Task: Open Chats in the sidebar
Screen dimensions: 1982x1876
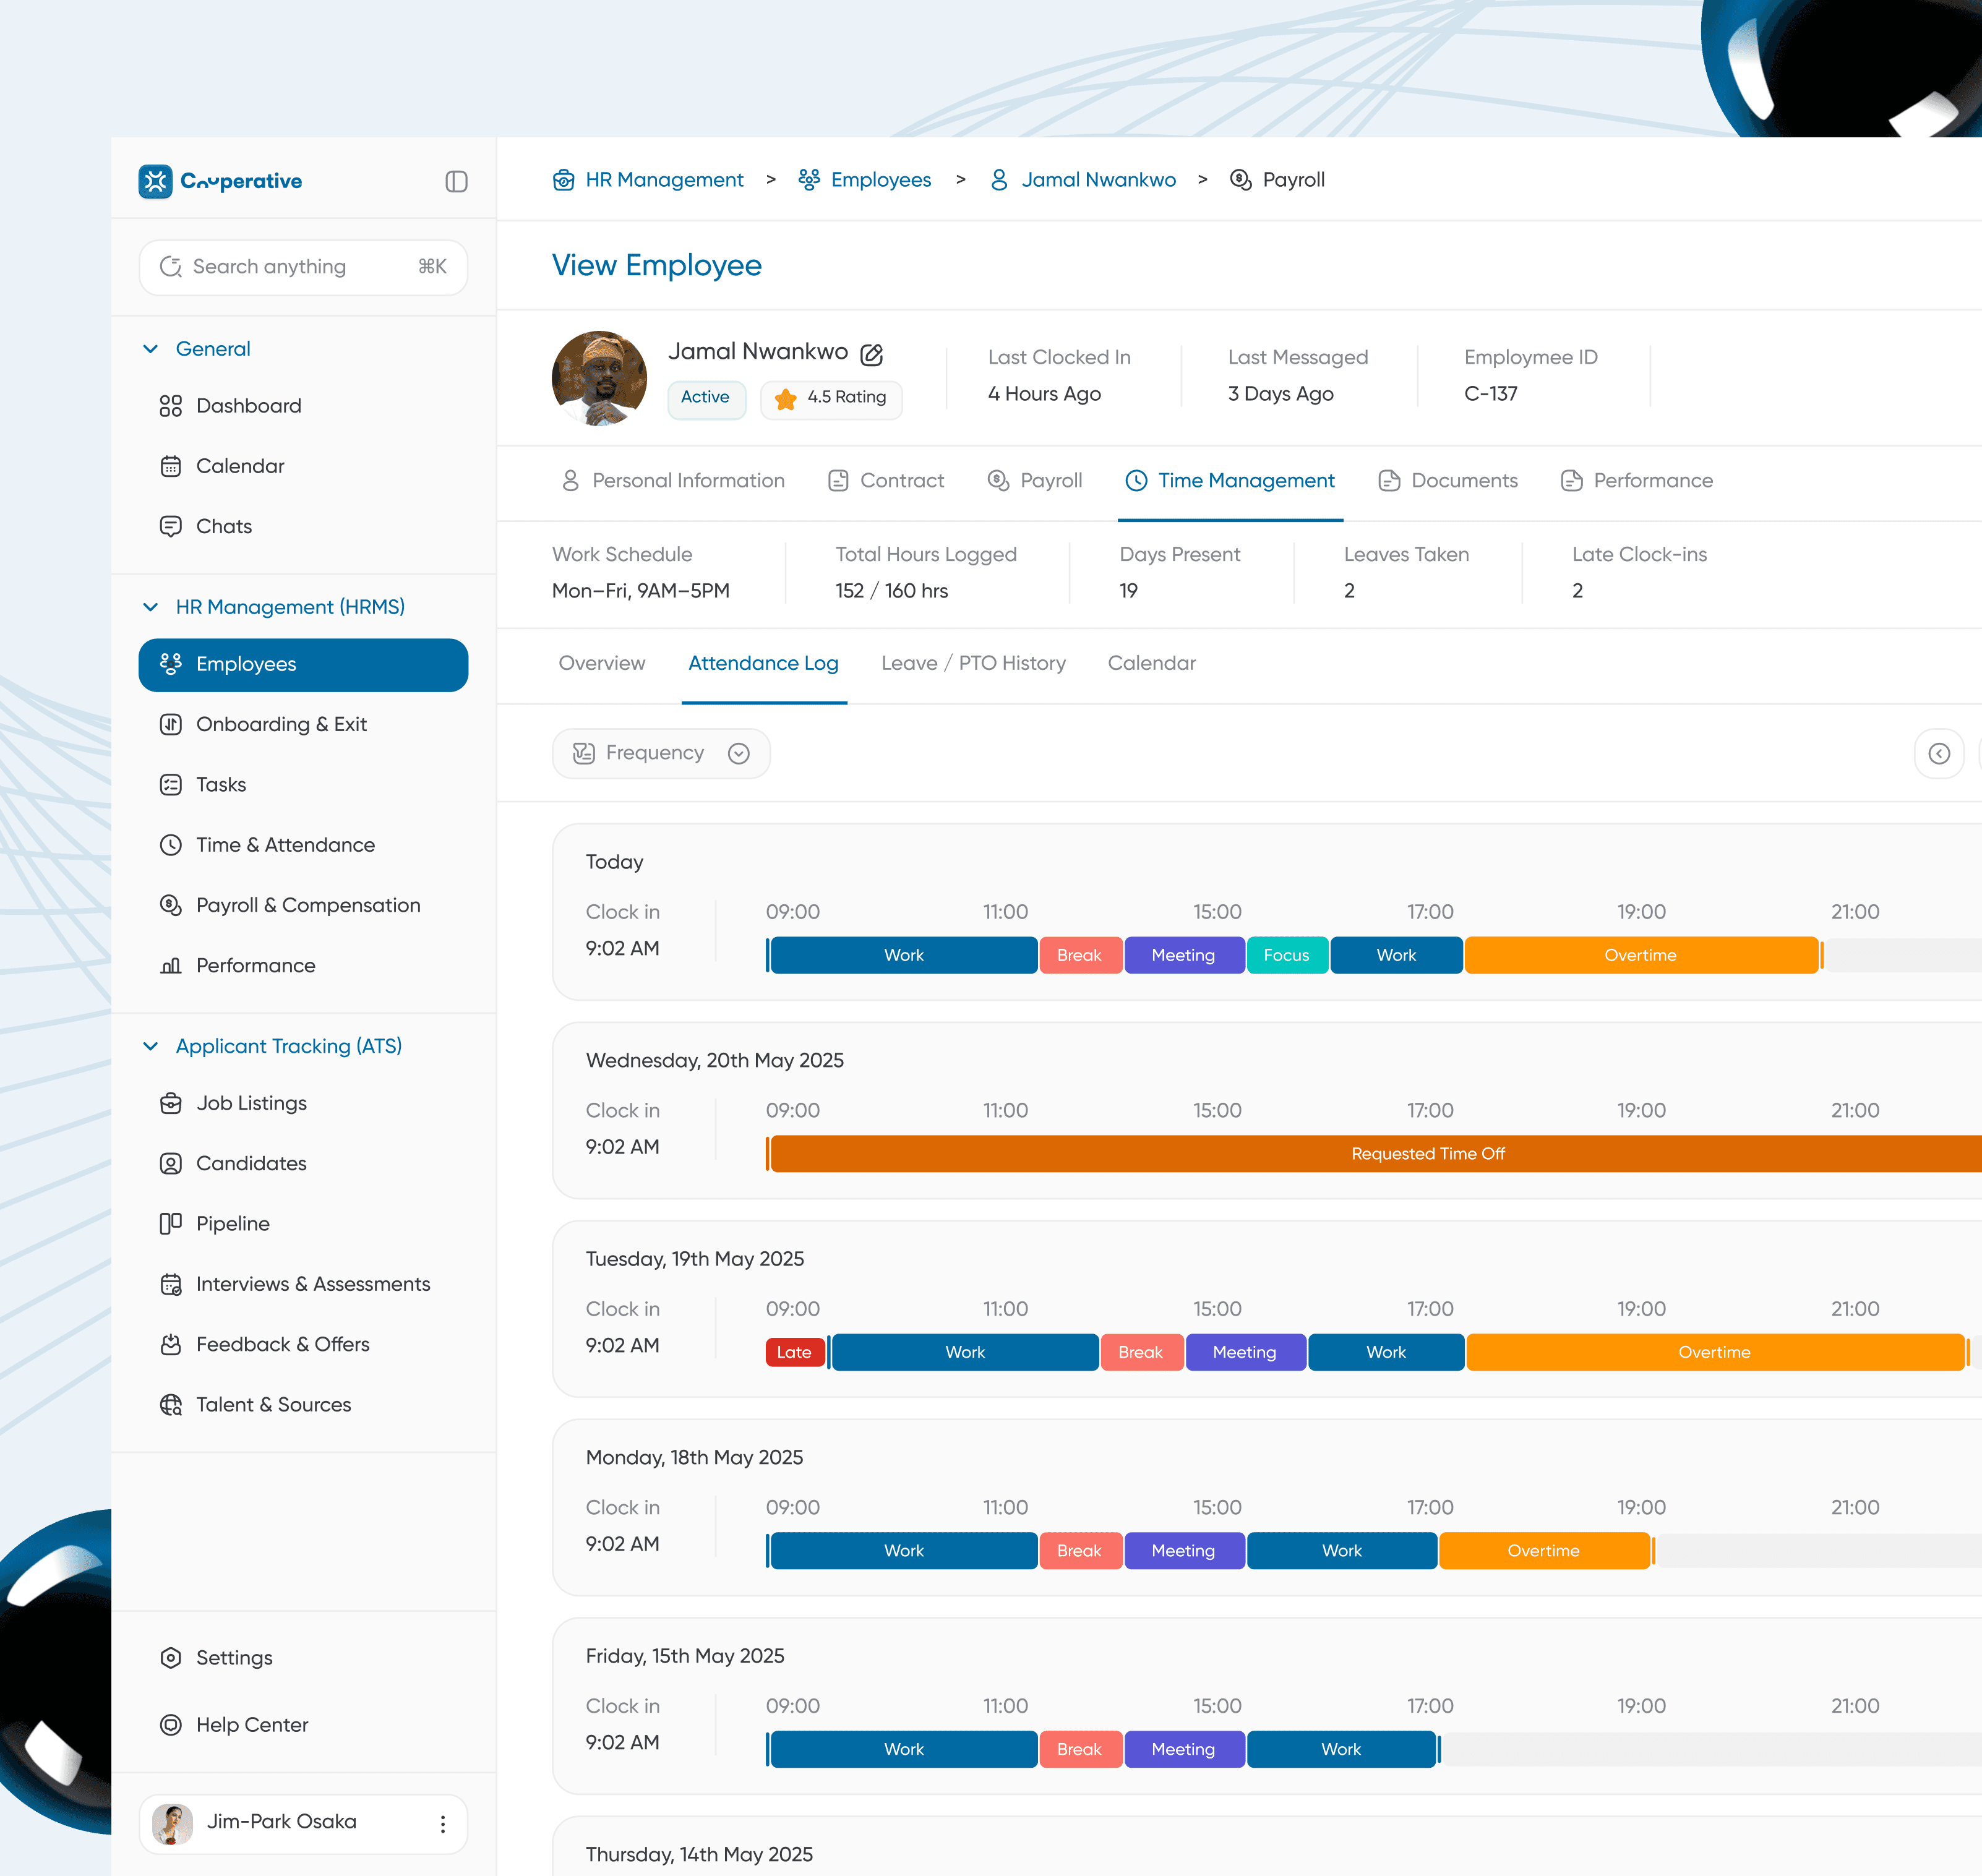Action: coord(223,526)
